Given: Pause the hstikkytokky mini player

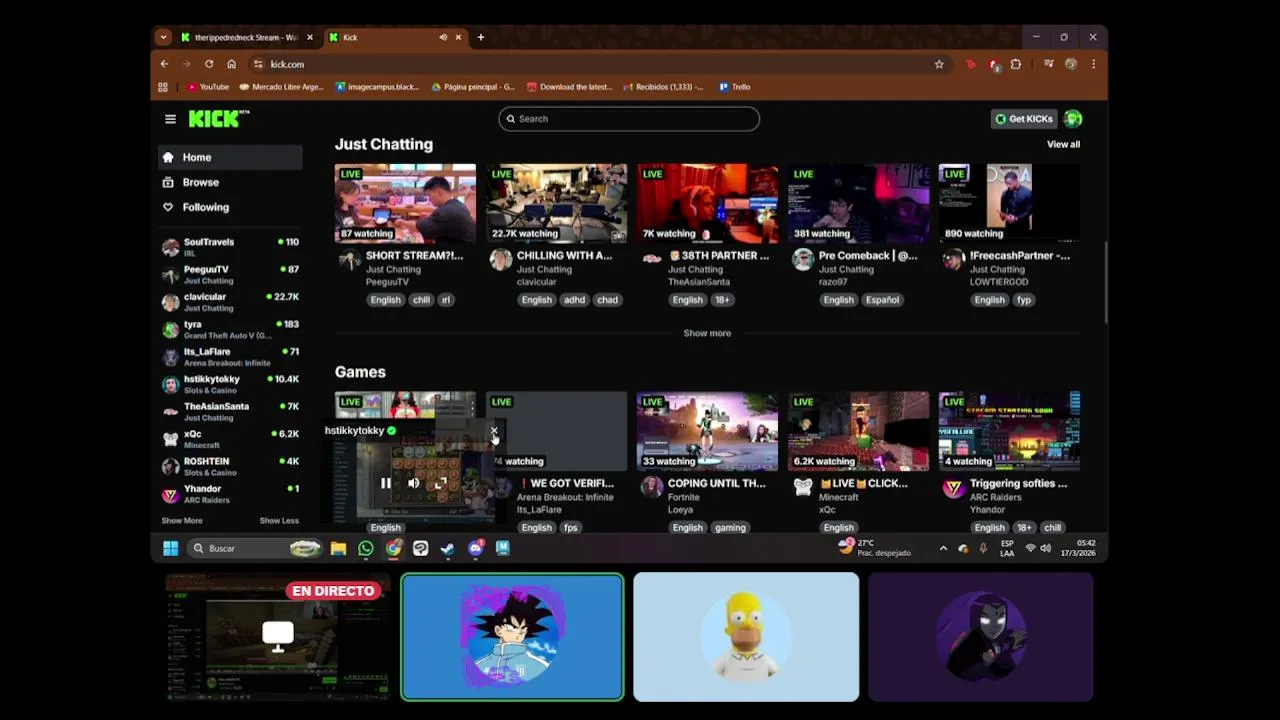Looking at the screenshot, I should 386,483.
